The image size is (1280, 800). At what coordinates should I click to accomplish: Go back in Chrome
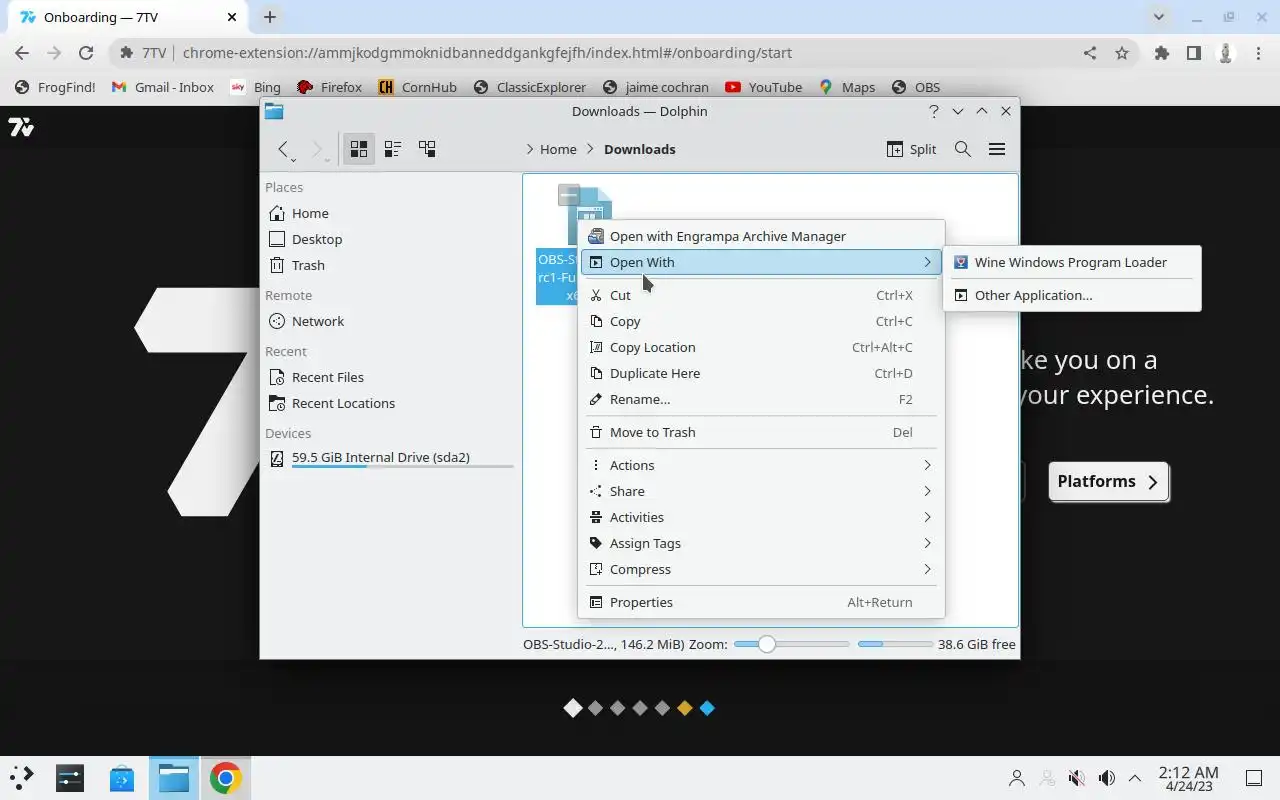[x=22, y=53]
